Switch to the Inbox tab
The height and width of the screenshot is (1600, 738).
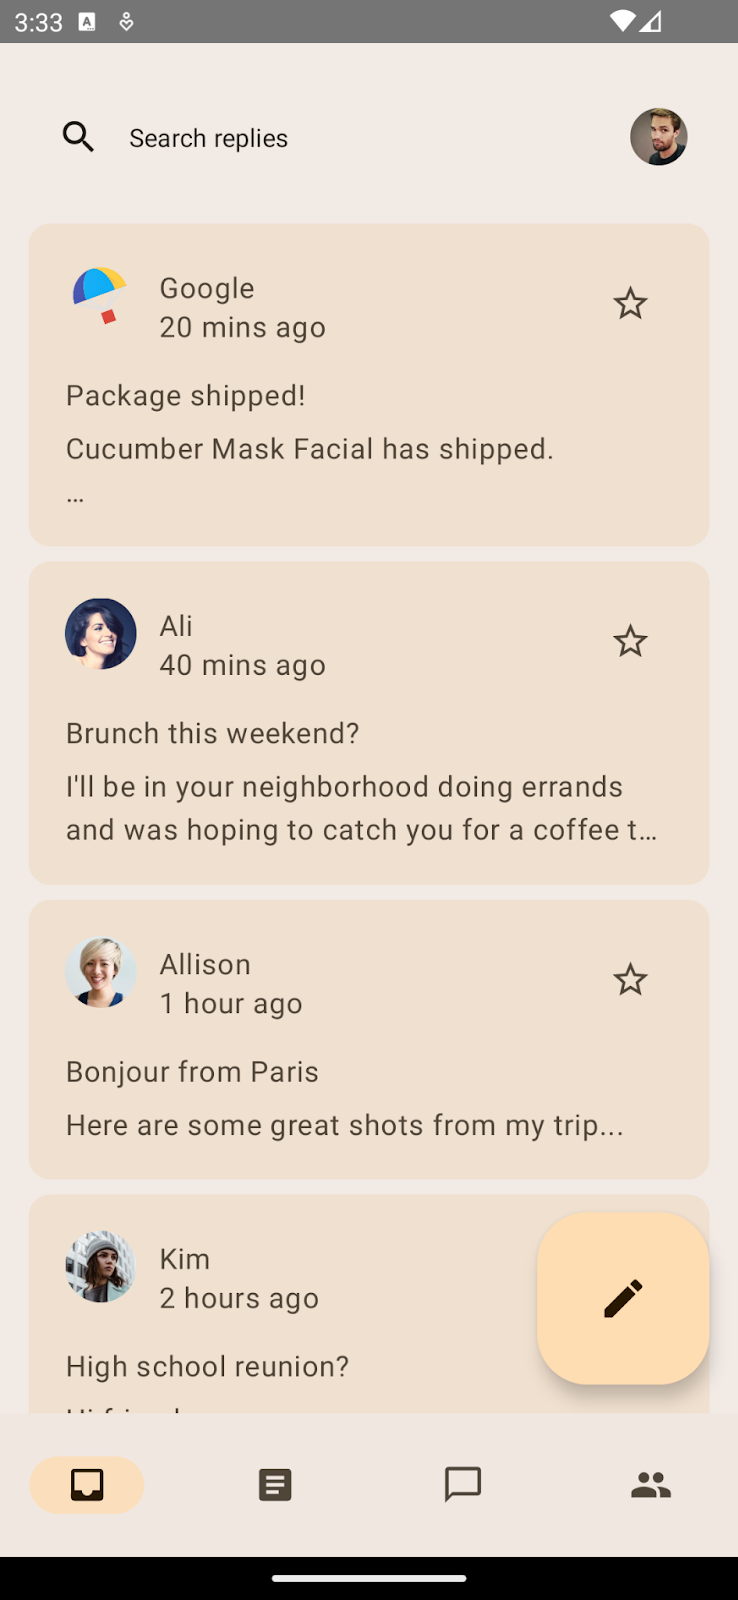pos(87,1485)
